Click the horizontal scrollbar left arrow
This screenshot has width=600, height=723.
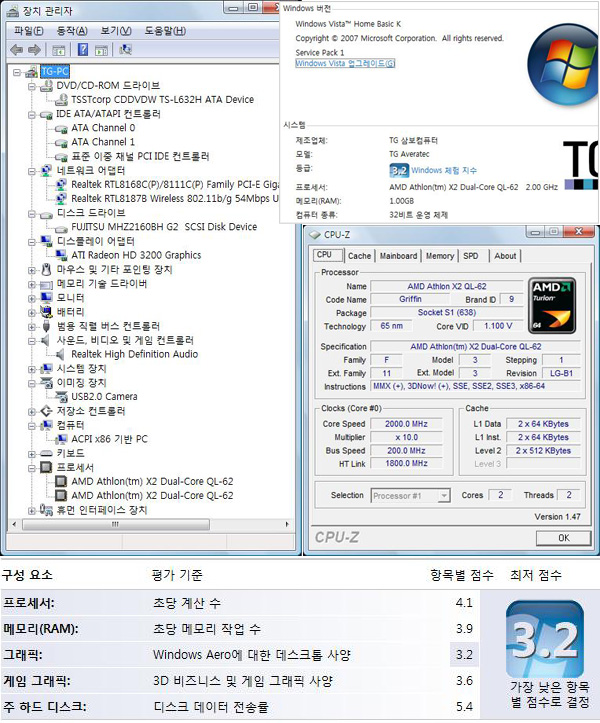coord(14,524)
